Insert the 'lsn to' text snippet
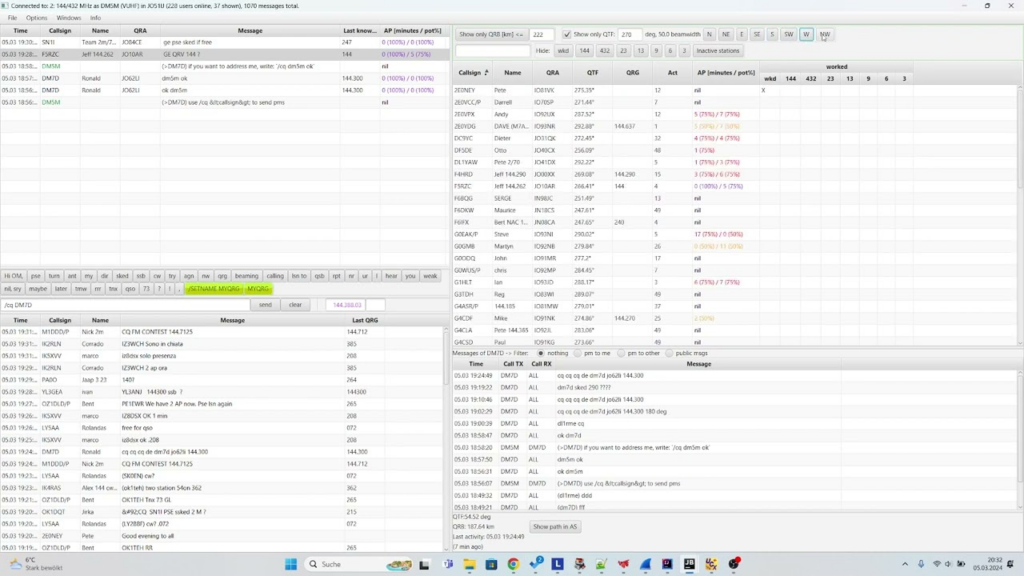 (299, 276)
